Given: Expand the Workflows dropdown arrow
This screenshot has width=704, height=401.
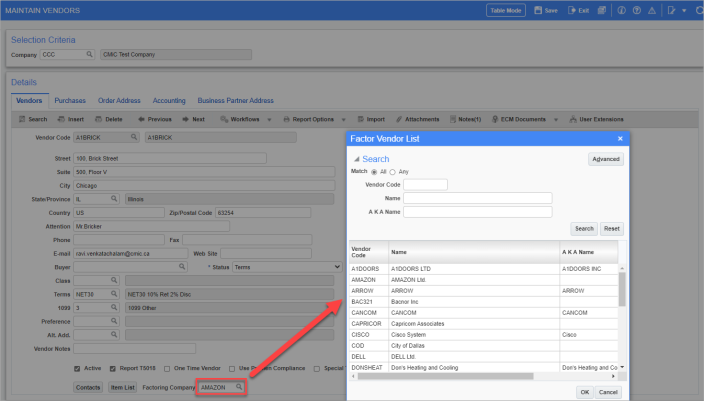Looking at the screenshot, I should 269,119.
